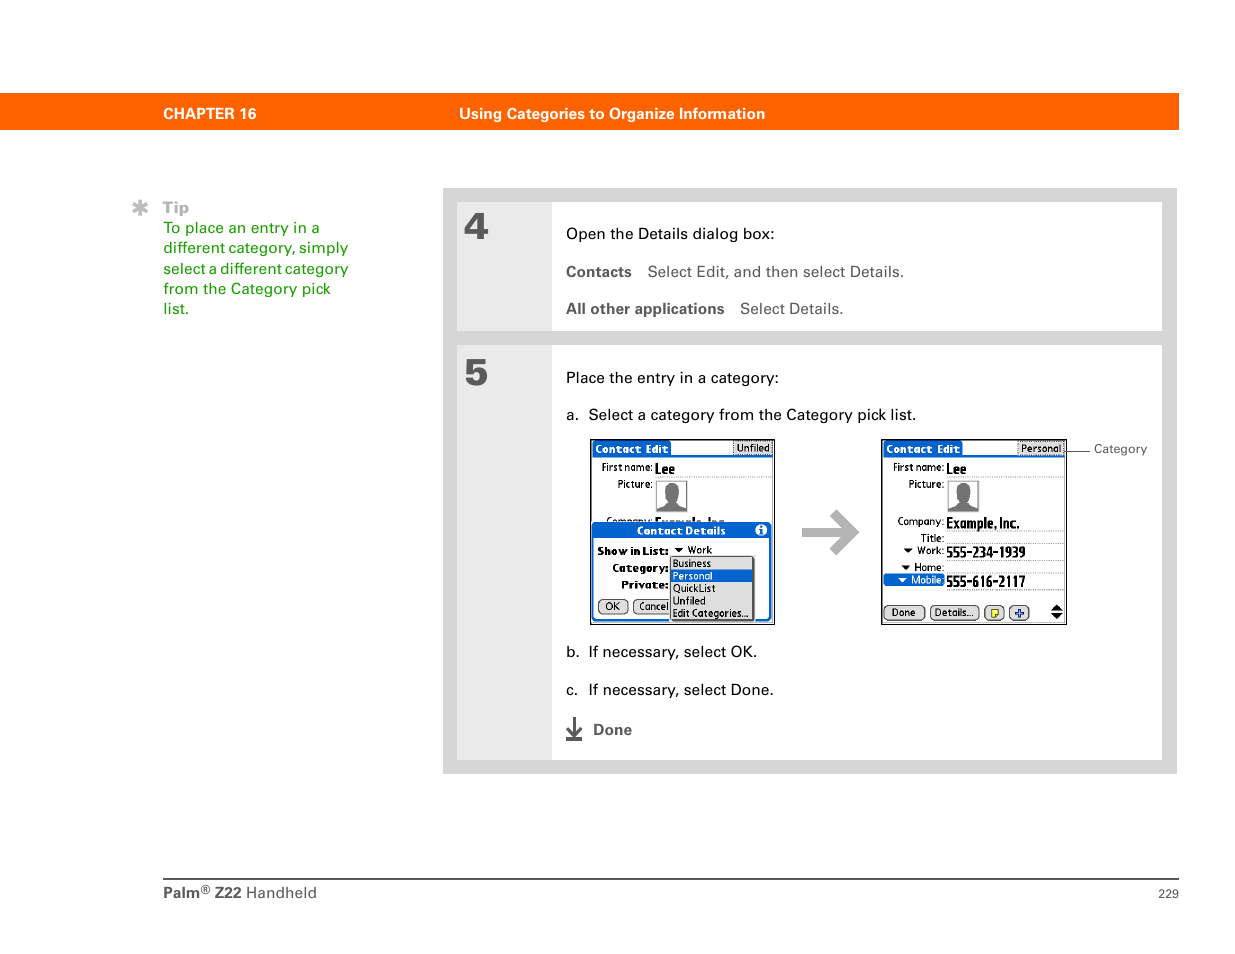This screenshot has width=1235, height=954.
Task: Click the contact picture in the Personal screen
Action: point(963,496)
